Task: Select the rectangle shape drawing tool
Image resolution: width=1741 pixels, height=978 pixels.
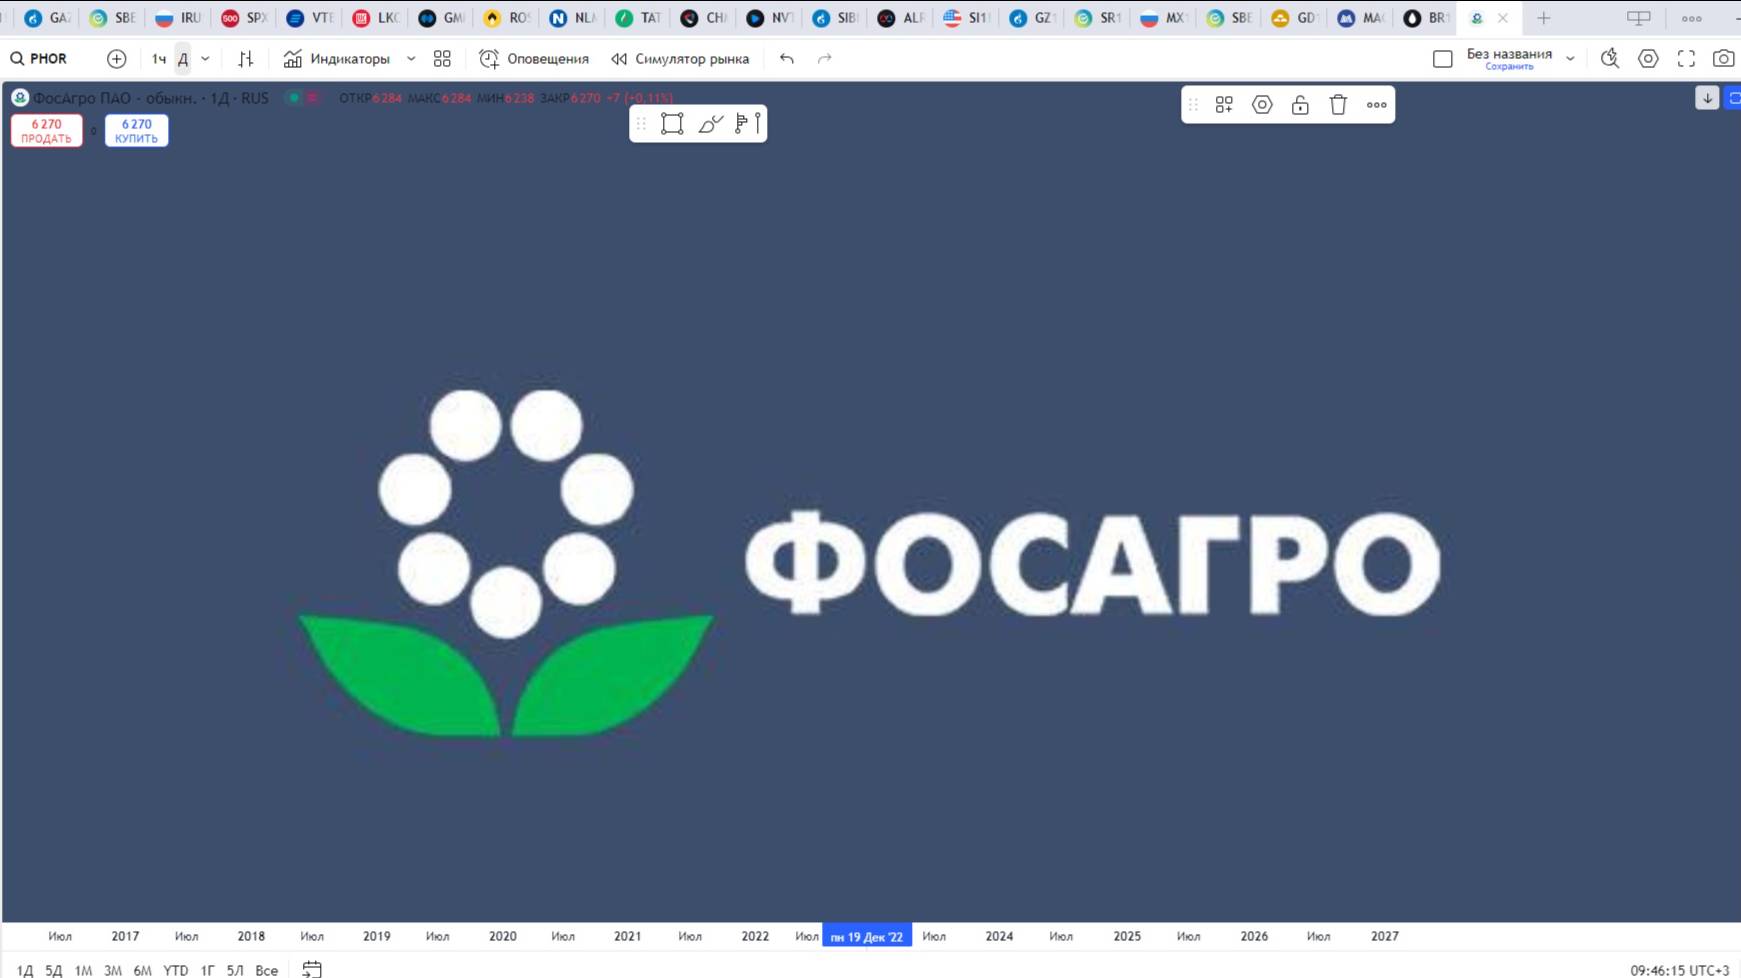Action: click(672, 124)
